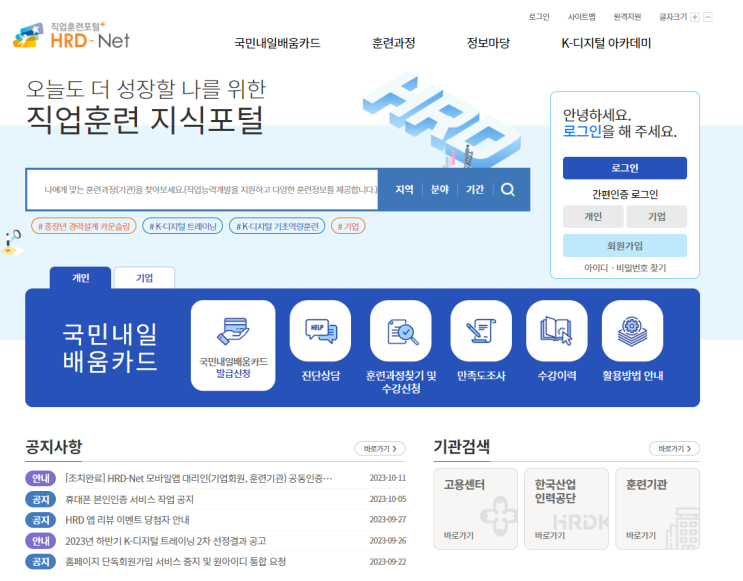The image size is (743, 581).
Task: Open the K-디지털 아카데미 menu
Action: click(x=606, y=43)
